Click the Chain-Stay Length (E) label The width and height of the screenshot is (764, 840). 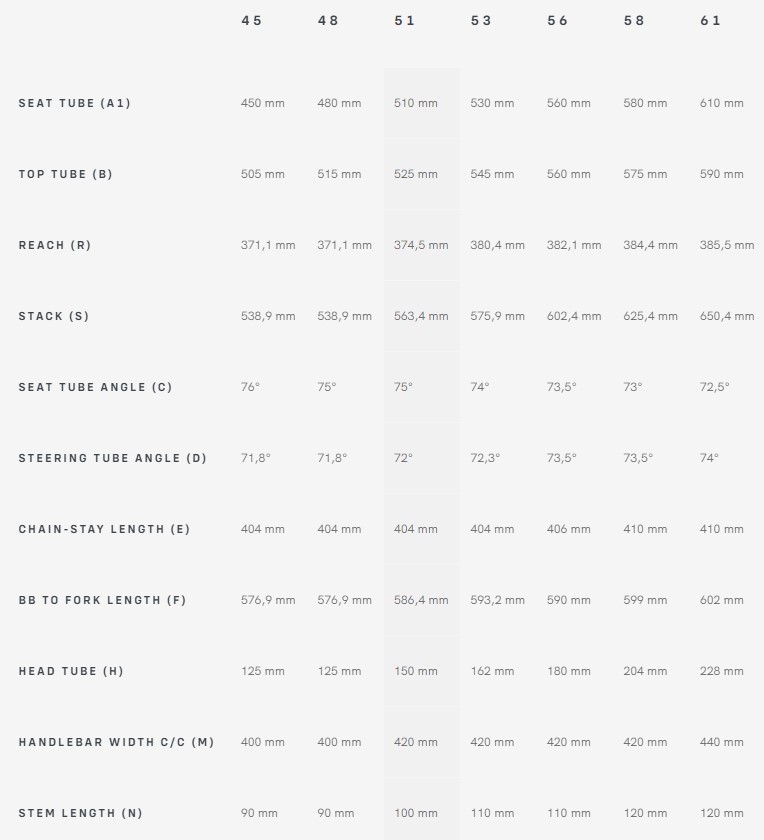[x=104, y=529]
